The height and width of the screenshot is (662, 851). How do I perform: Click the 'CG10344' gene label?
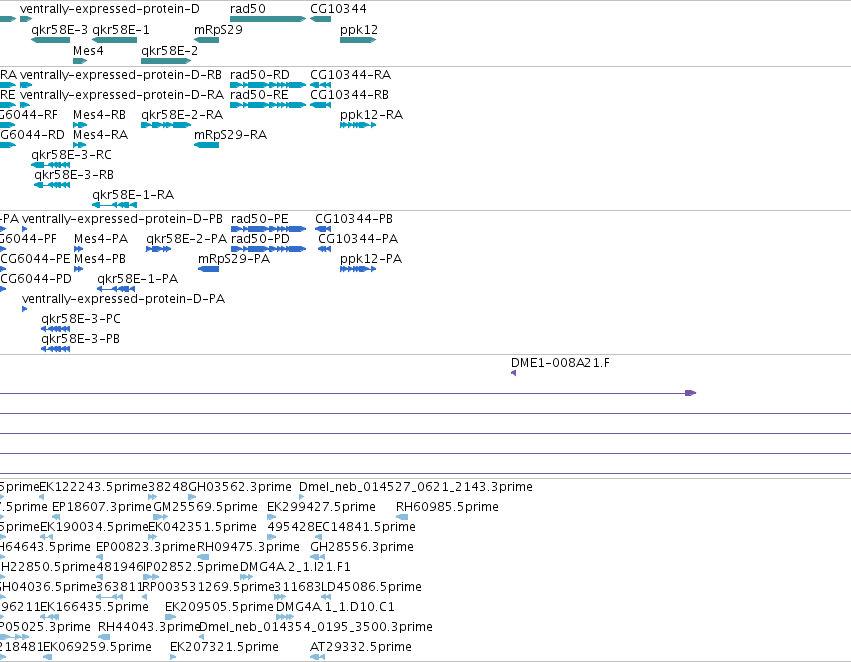(x=338, y=9)
